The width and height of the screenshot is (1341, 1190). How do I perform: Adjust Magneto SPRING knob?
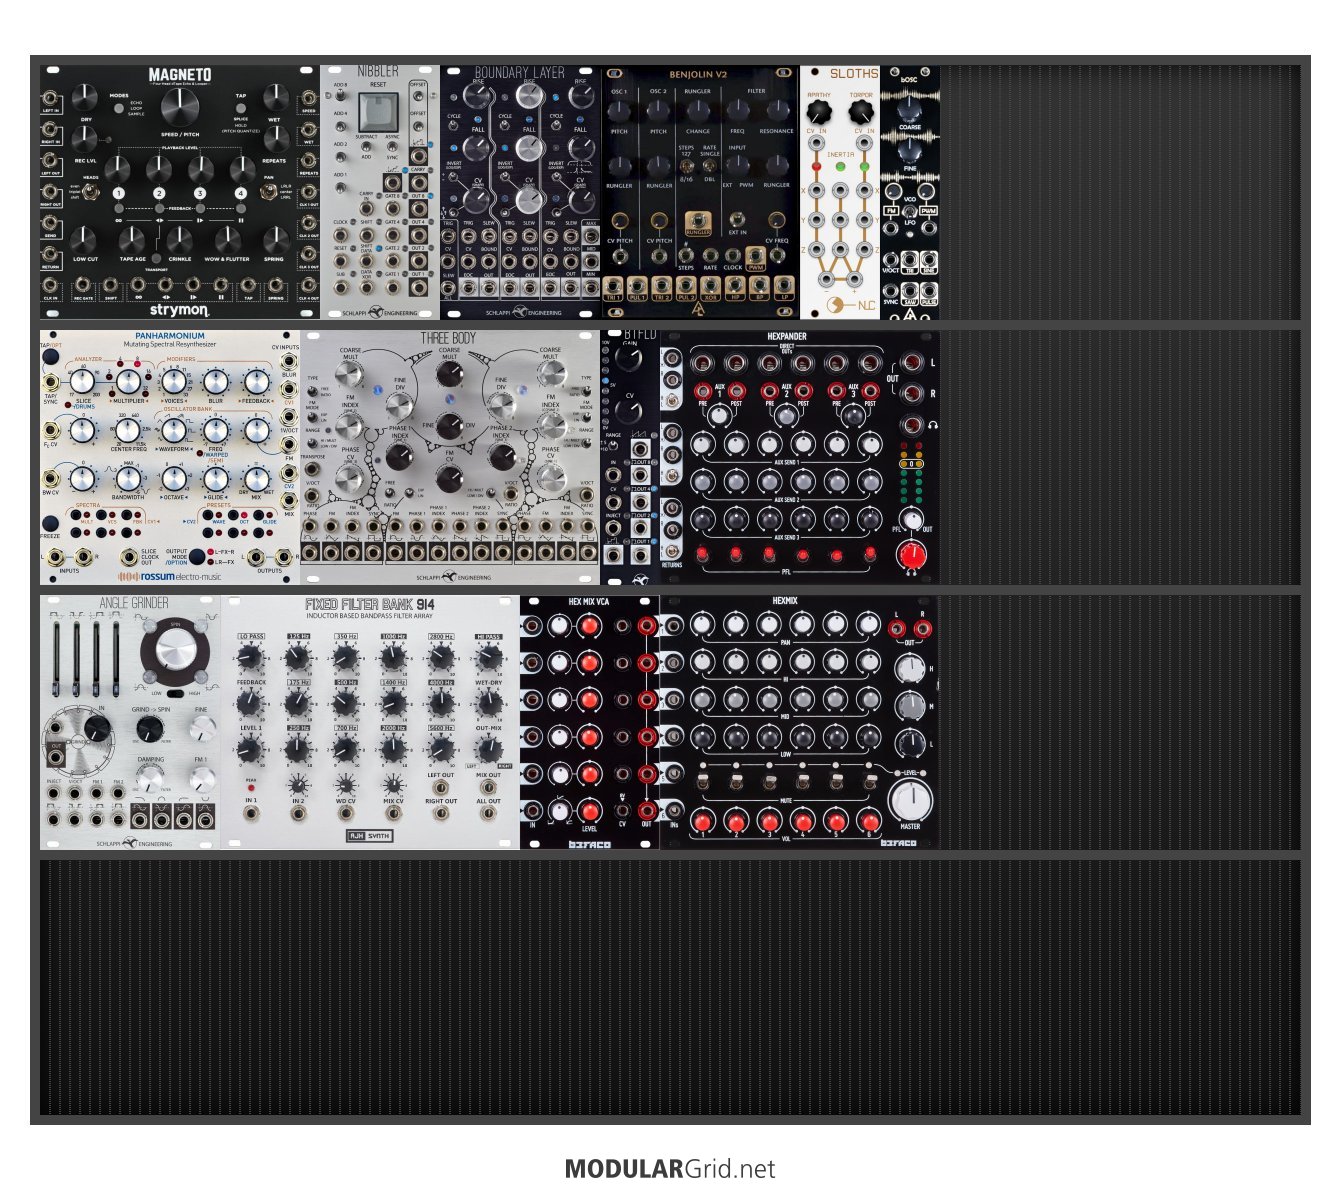click(274, 239)
